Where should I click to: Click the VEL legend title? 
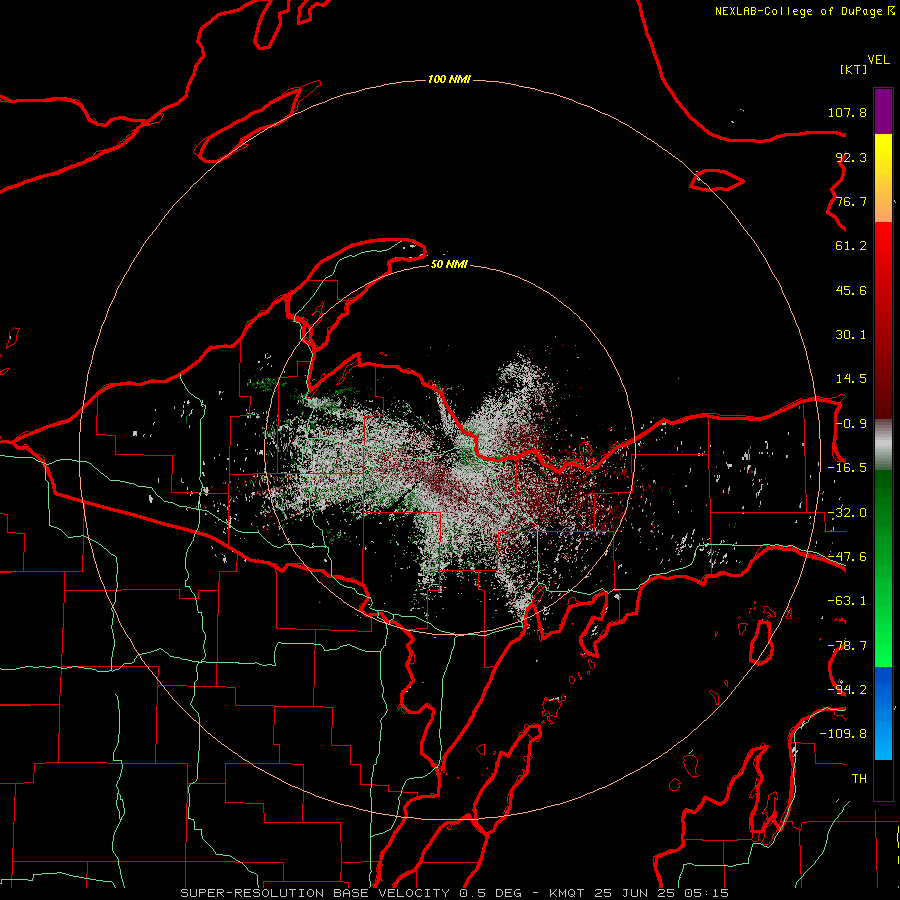pos(878,60)
